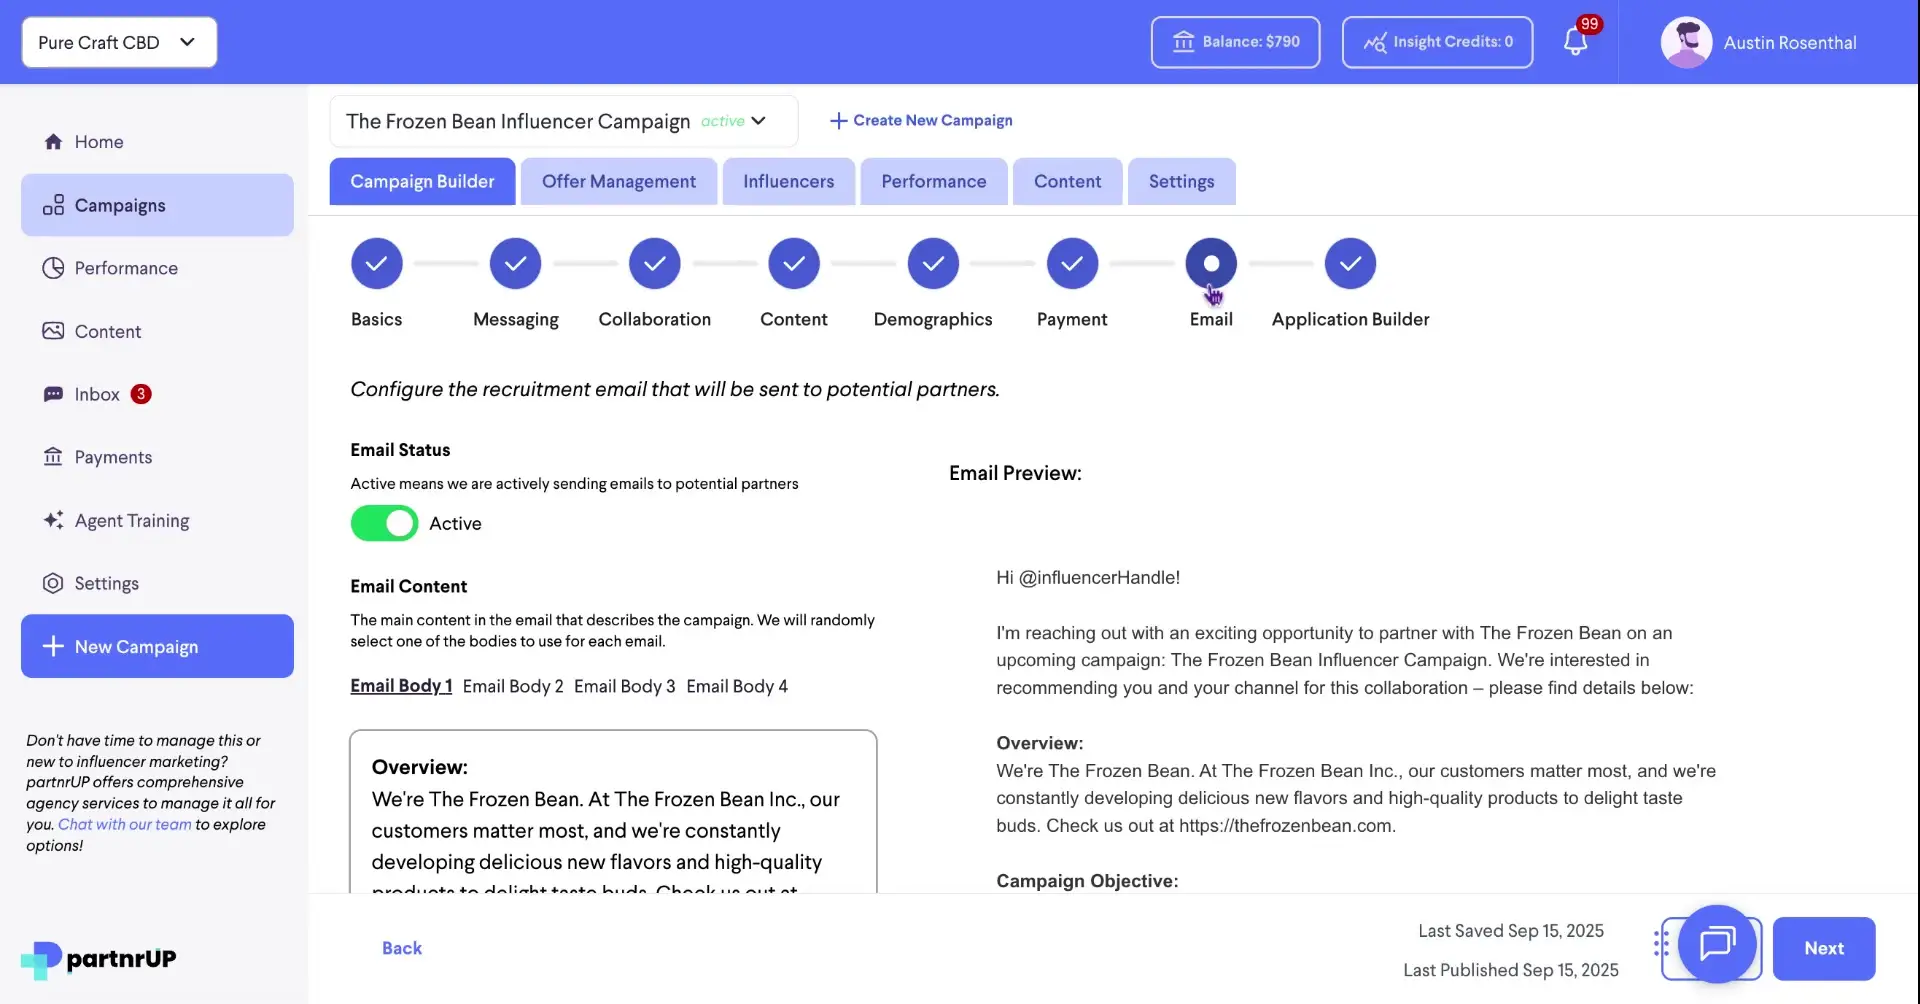Click the Next button
Screen dimensions: 1920x1004
pos(1823,948)
